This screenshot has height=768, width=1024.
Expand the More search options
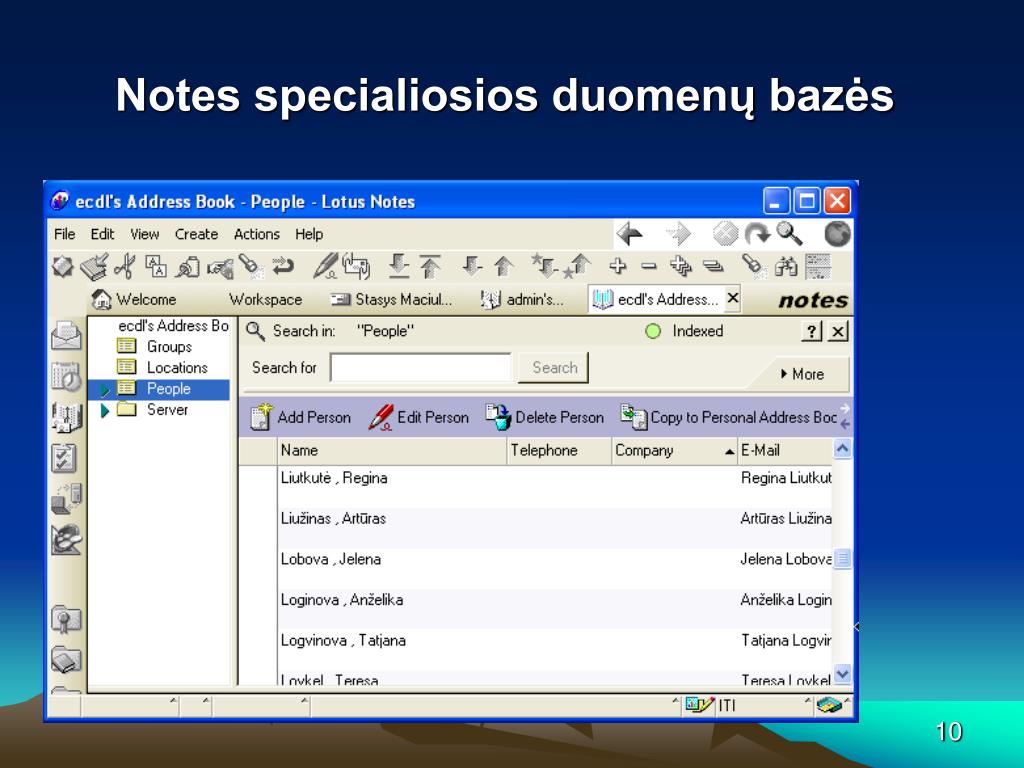803,374
